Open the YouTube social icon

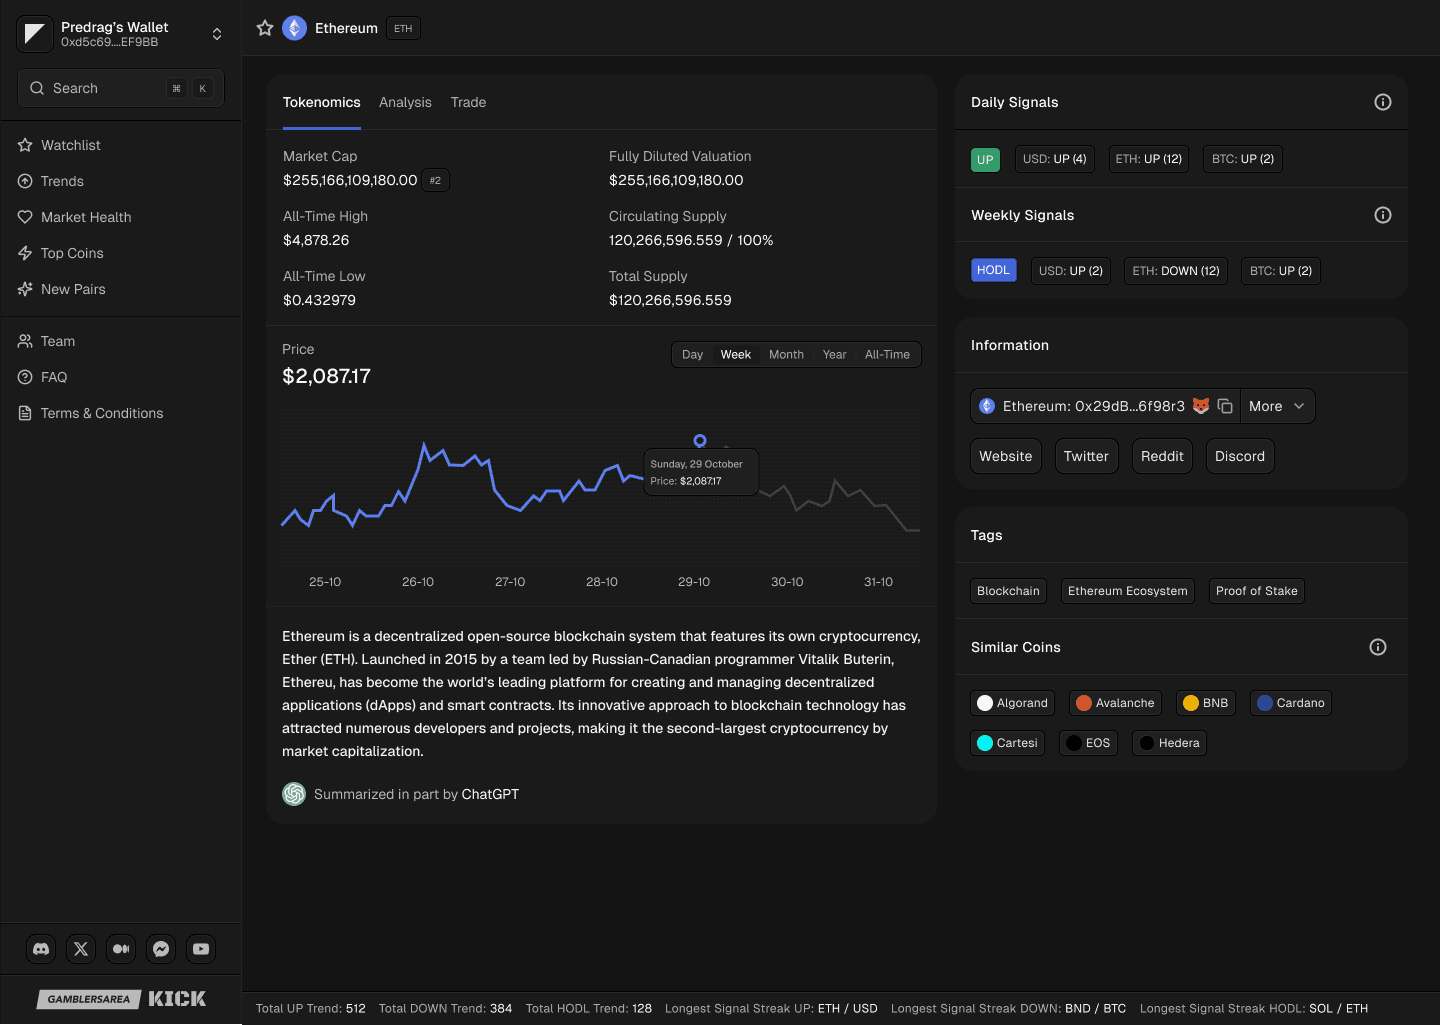click(x=201, y=949)
